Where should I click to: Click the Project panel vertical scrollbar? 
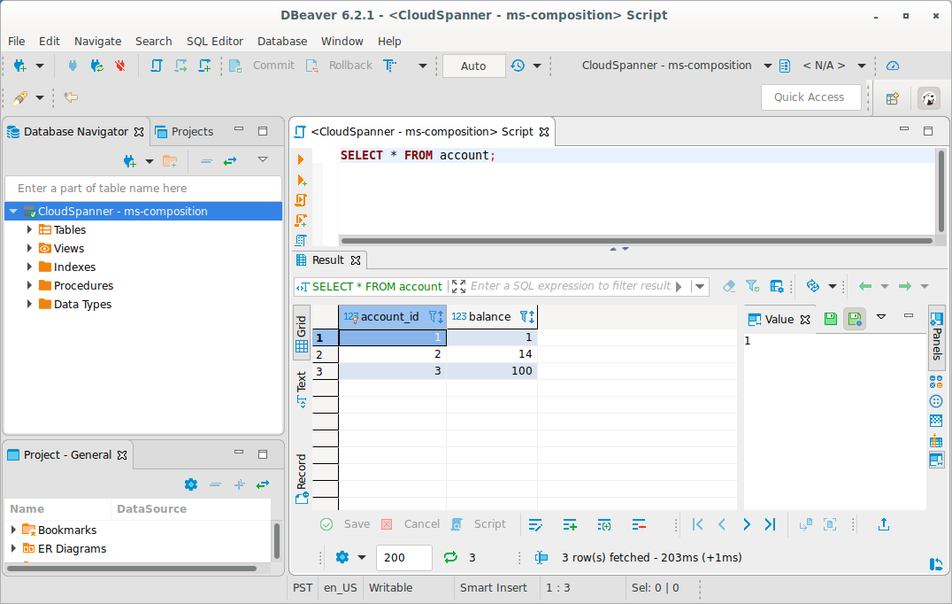[277, 541]
